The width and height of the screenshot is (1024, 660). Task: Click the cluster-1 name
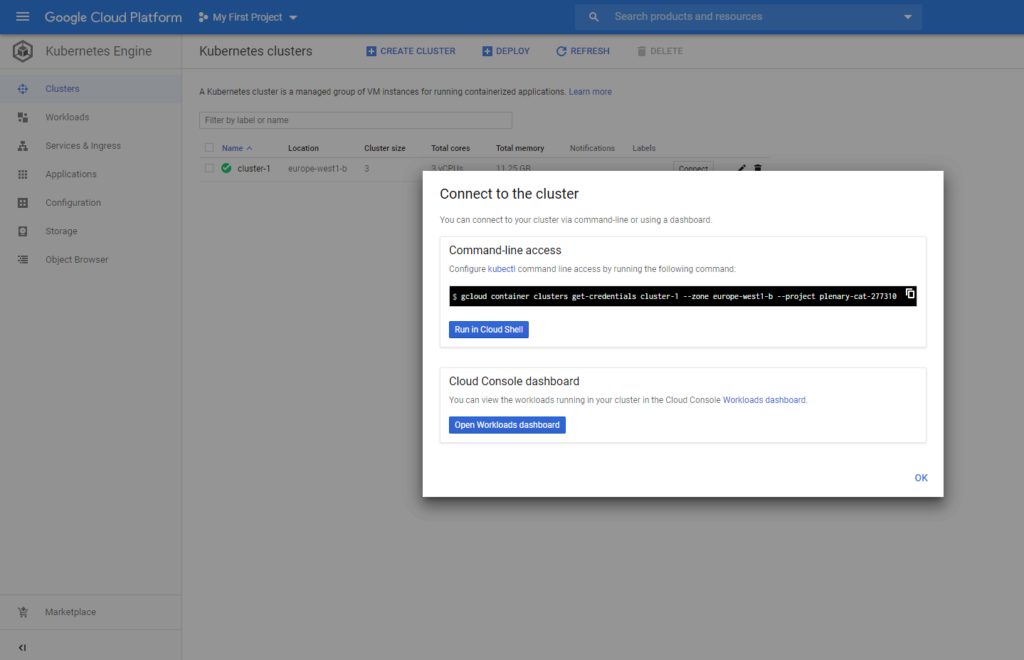tap(254, 168)
